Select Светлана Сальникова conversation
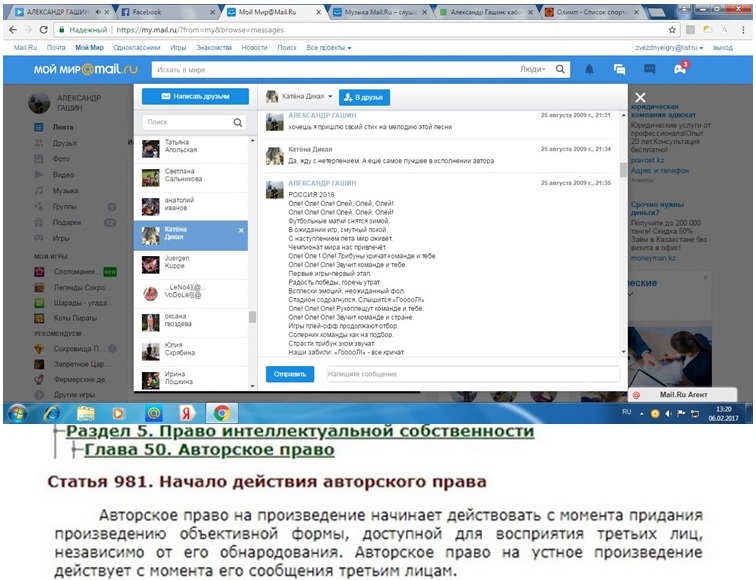Viewport: 756px width, 580px height. pyautogui.click(x=191, y=178)
